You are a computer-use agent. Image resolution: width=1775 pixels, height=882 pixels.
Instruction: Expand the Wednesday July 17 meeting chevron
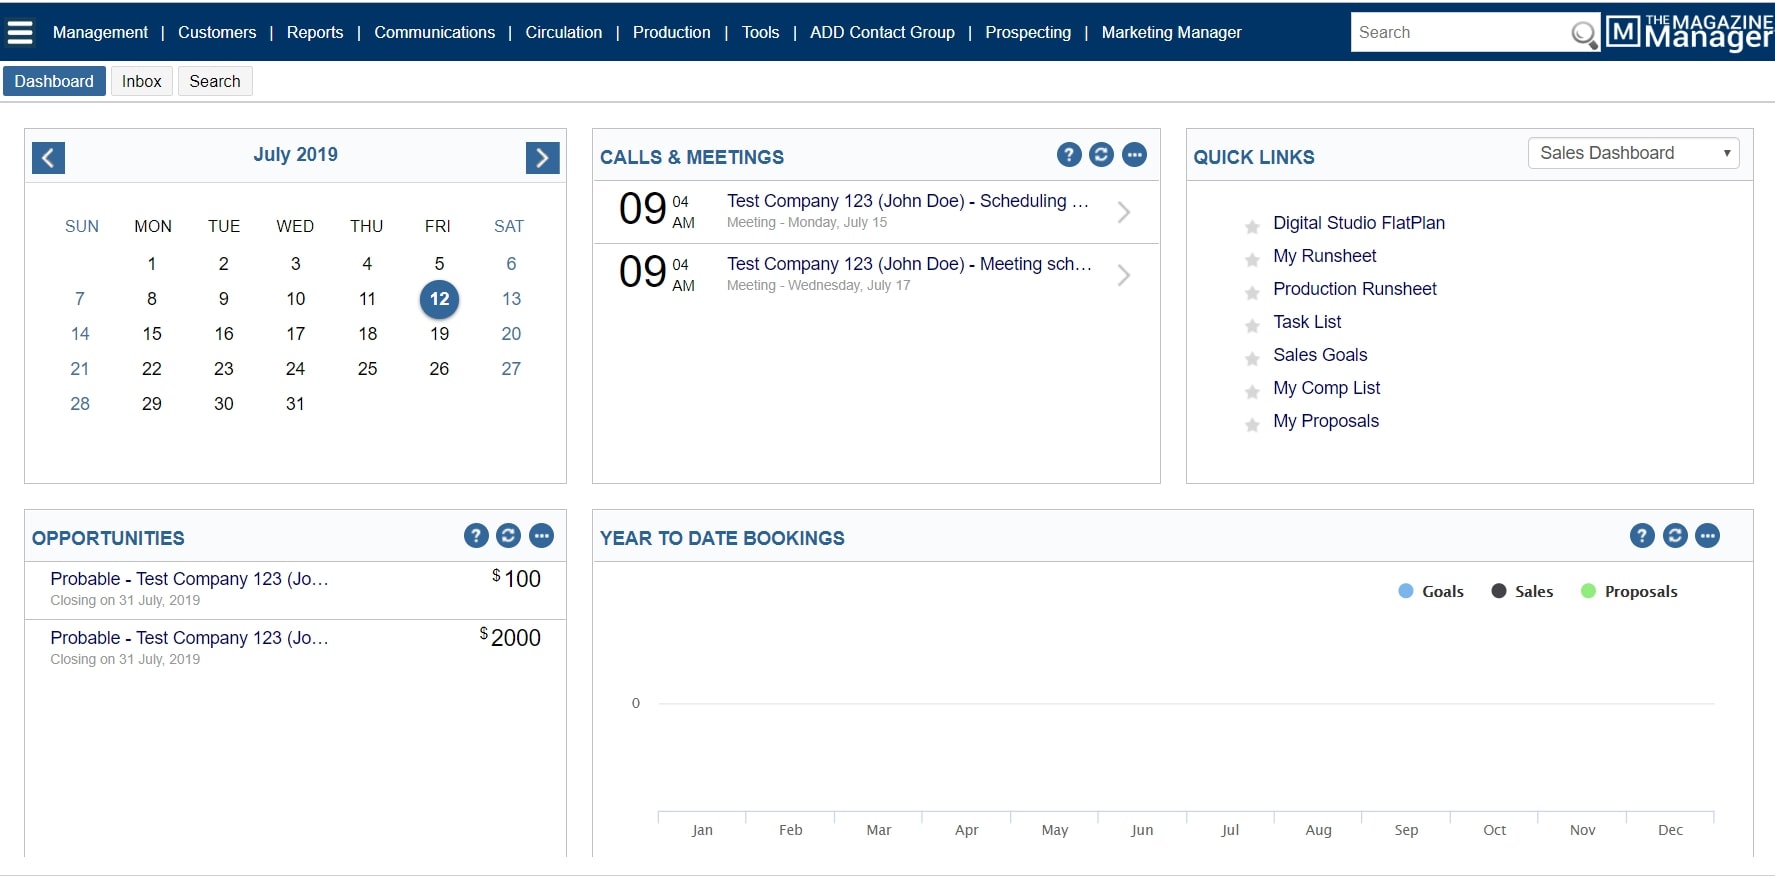click(1124, 275)
